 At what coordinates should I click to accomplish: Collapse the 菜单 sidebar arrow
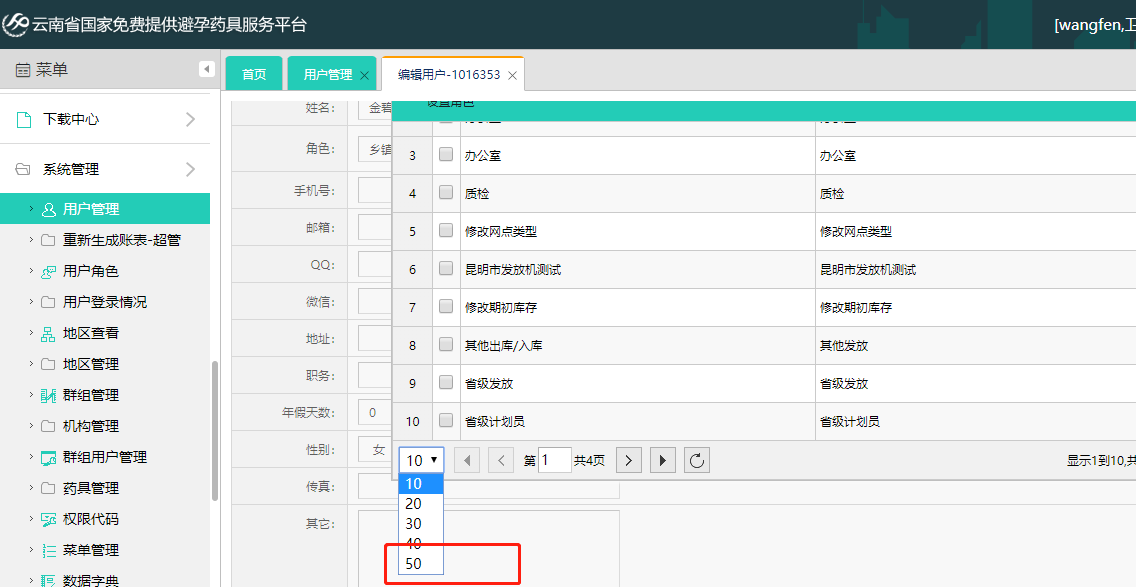click(206, 69)
